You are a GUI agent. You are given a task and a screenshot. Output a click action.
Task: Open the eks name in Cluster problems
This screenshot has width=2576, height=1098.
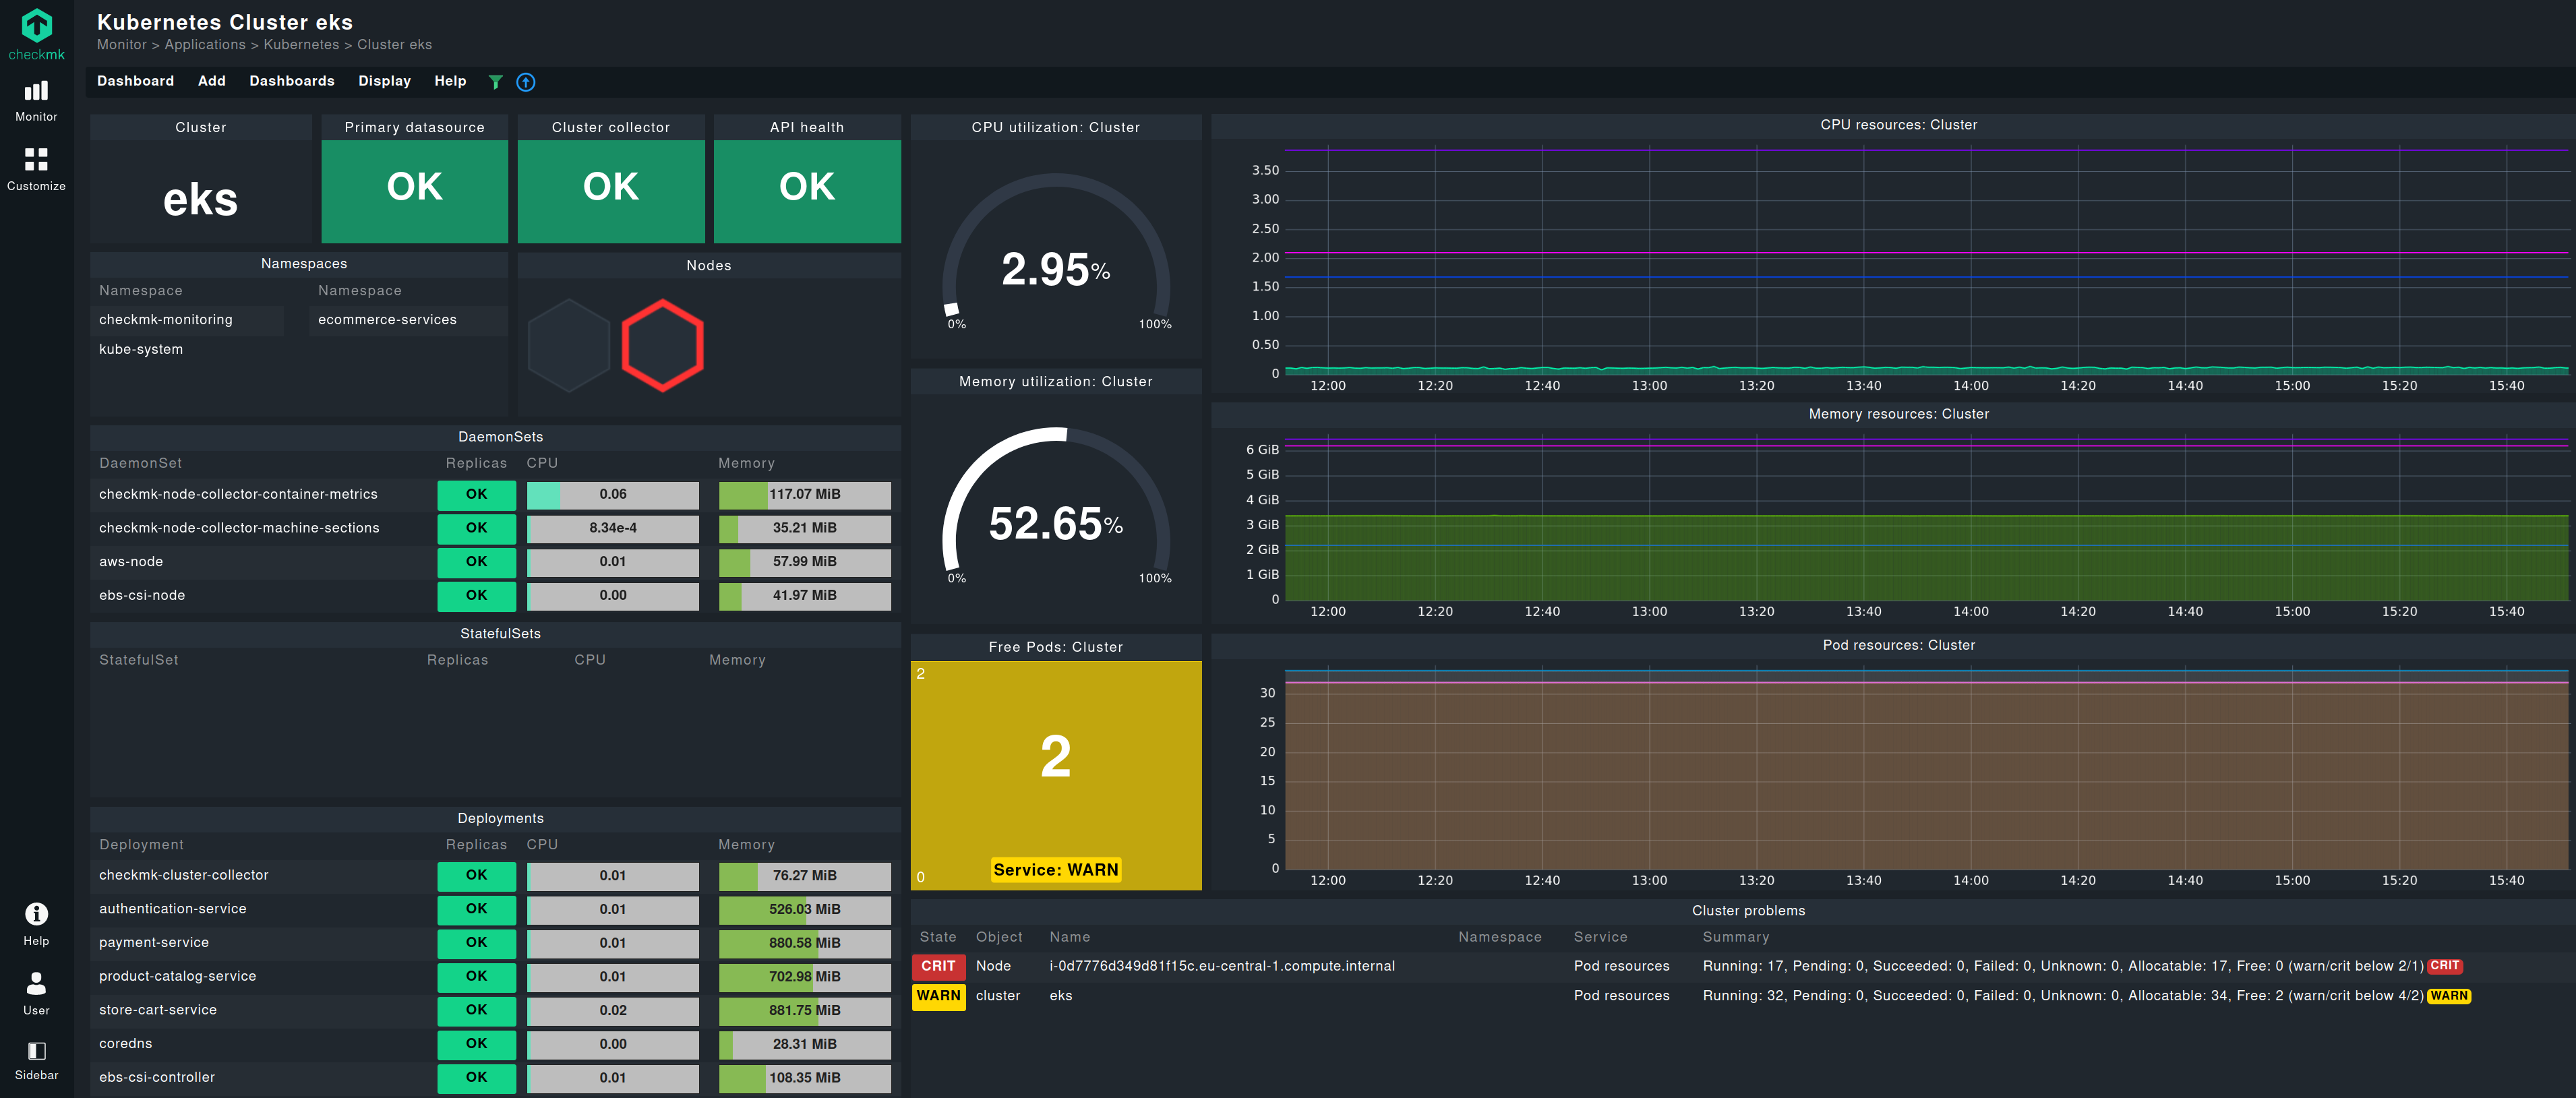point(1061,996)
